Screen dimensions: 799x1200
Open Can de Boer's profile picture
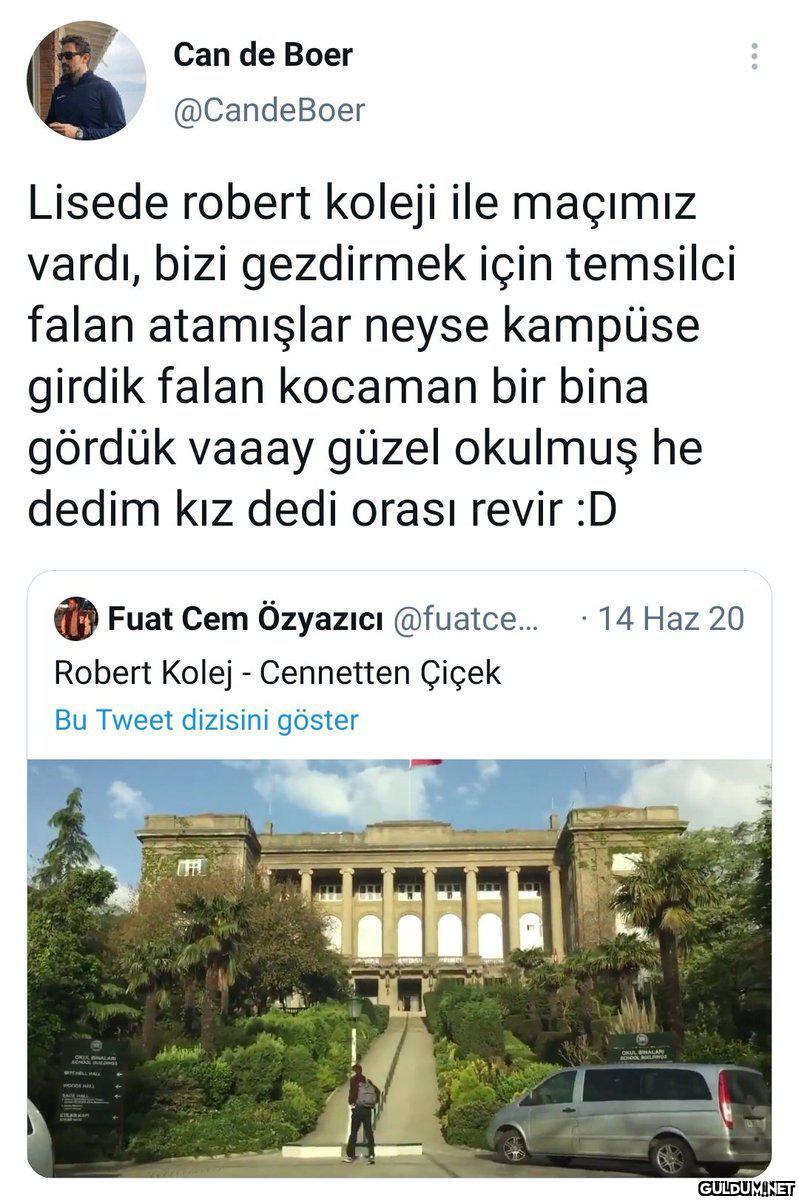(86, 80)
